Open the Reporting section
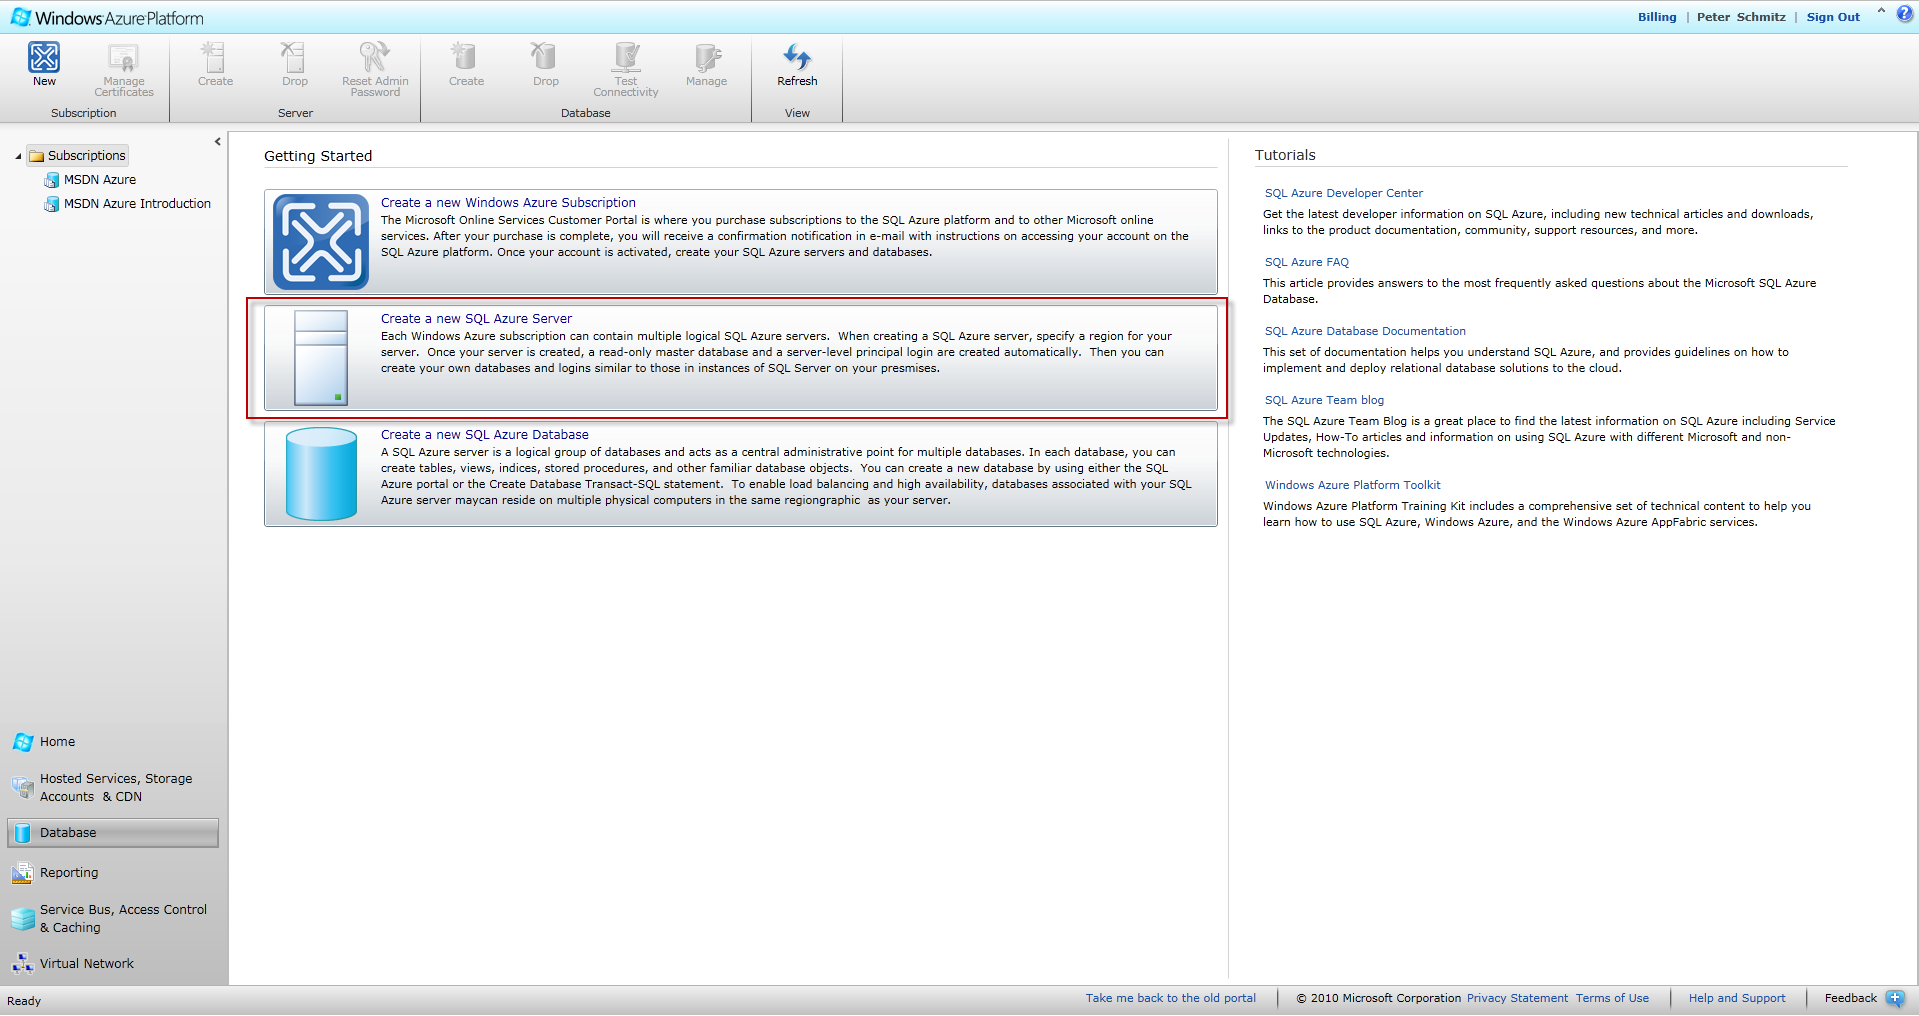The height and width of the screenshot is (1016, 1919). click(x=69, y=873)
